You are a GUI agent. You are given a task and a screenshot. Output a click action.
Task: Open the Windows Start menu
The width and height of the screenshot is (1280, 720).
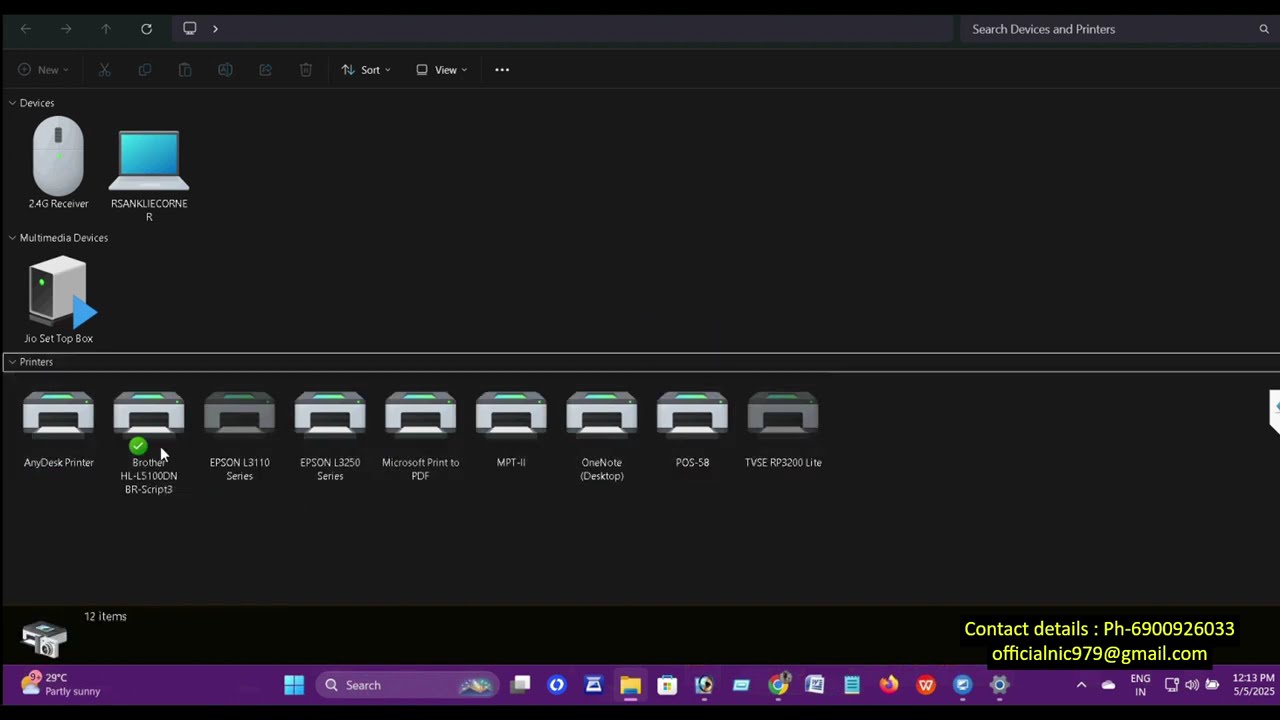point(294,685)
